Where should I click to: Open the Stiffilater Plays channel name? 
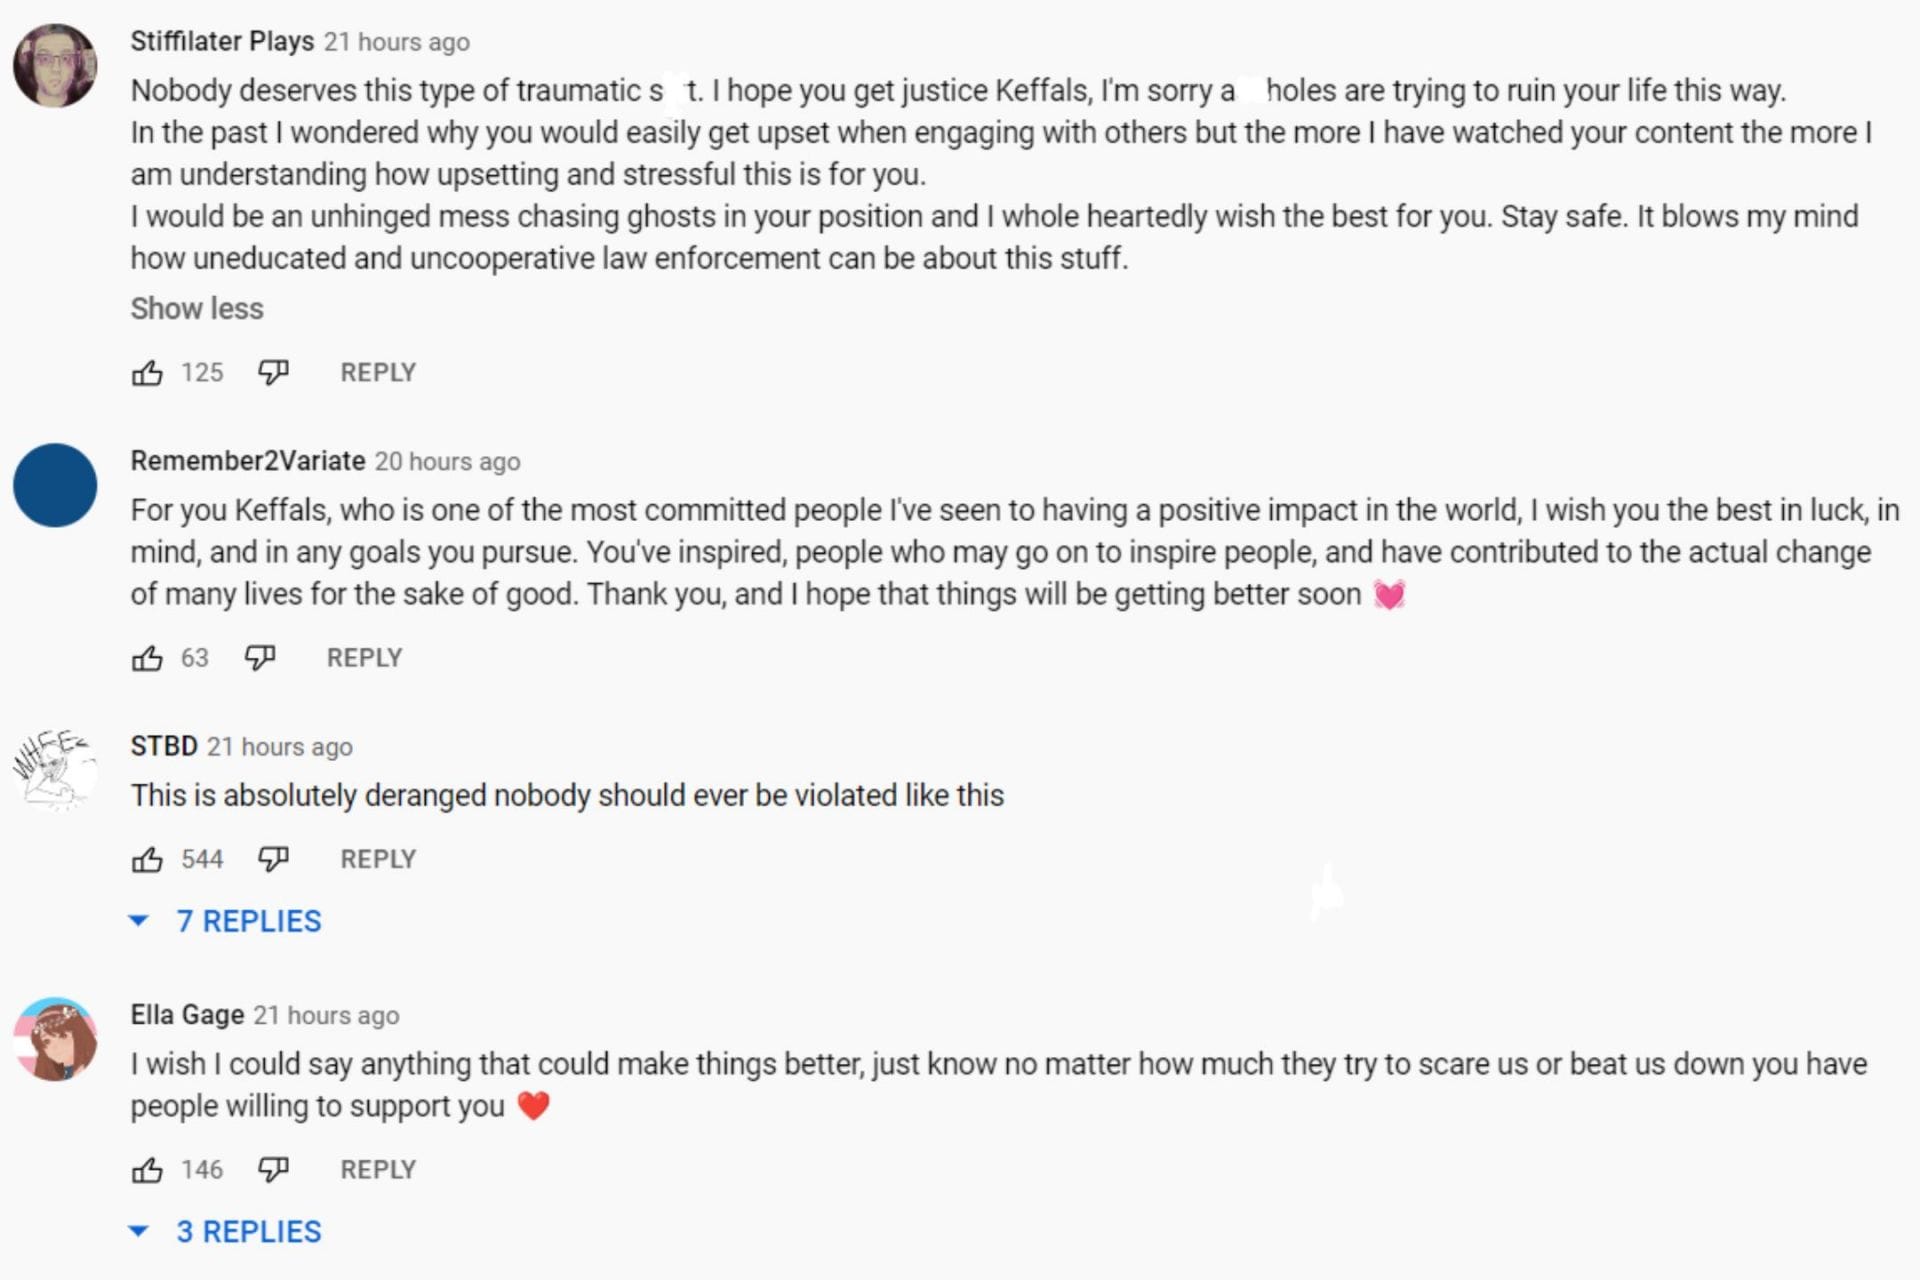(x=222, y=41)
